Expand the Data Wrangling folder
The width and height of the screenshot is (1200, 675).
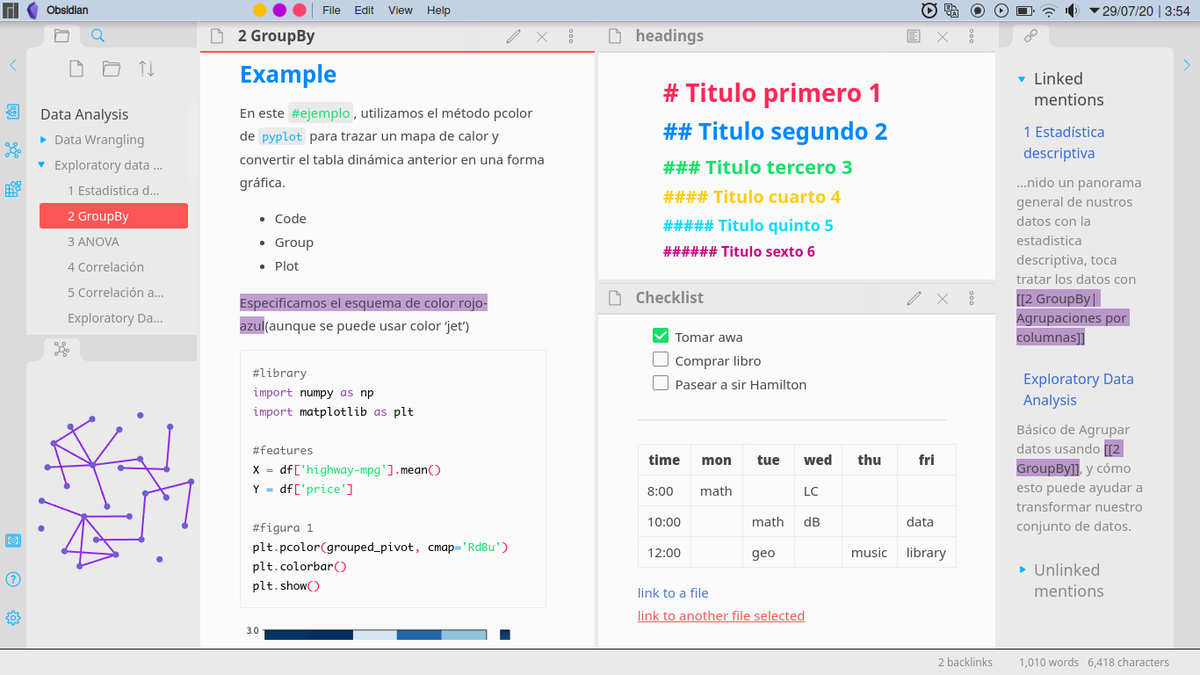point(44,140)
